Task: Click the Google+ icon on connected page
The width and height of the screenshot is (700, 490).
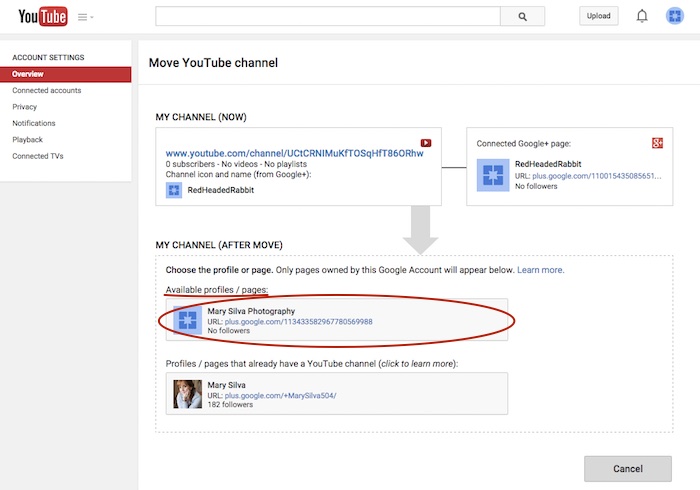Action: click(657, 143)
